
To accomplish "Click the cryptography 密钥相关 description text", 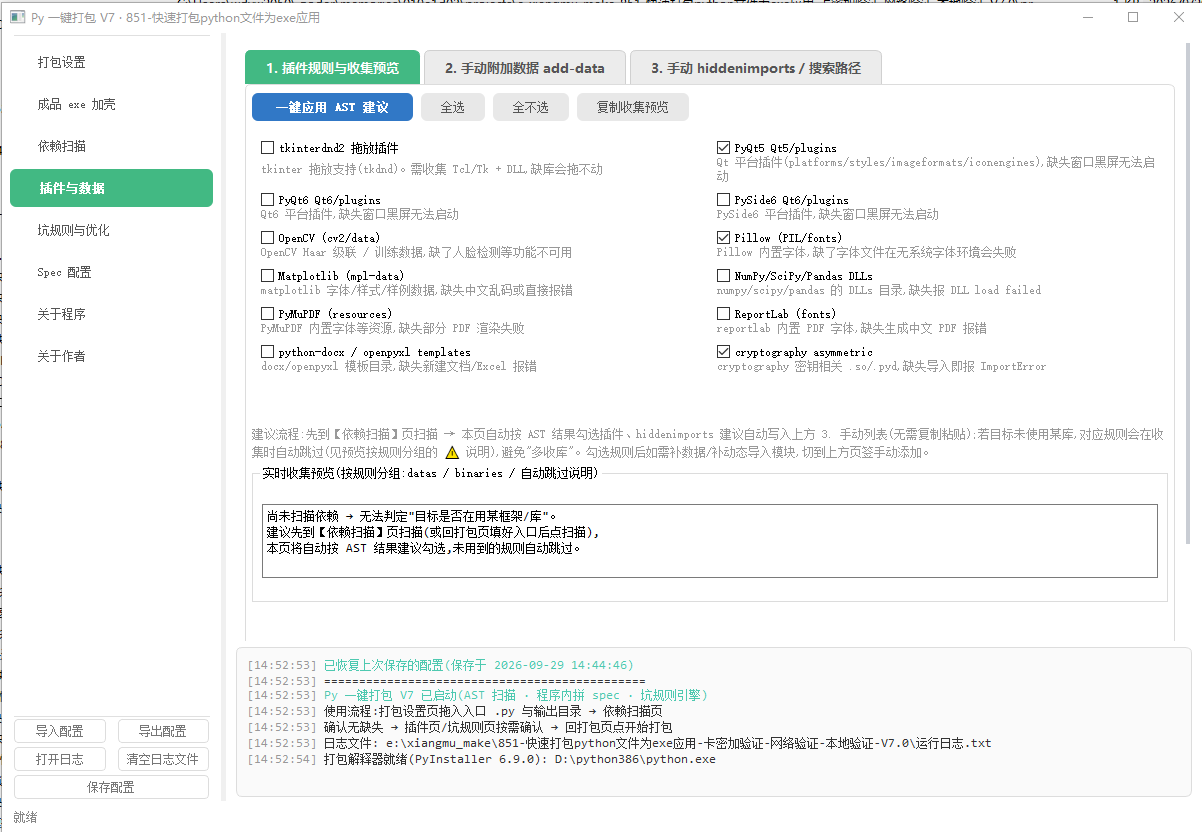I will coord(881,366).
